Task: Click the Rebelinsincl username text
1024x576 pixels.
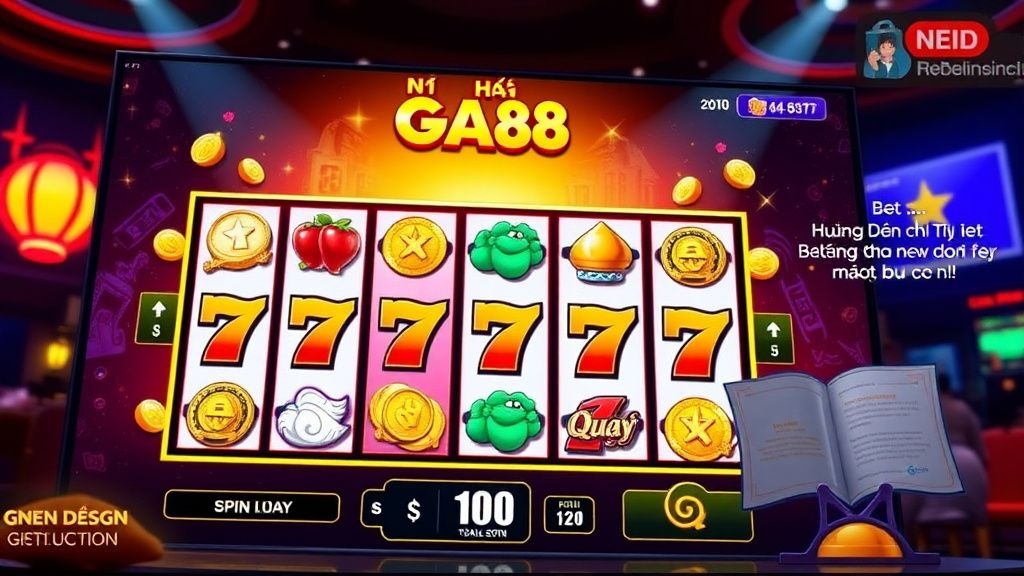Action: (x=968, y=69)
